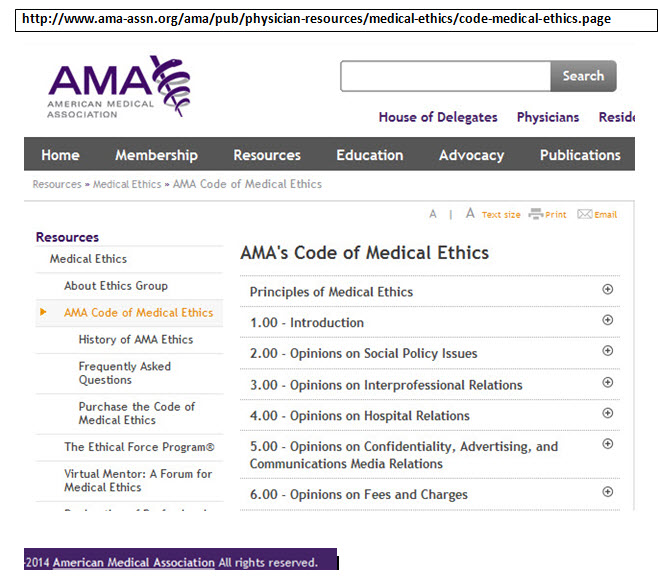Open Frequently Asked Questions sidebar link

tap(125, 373)
